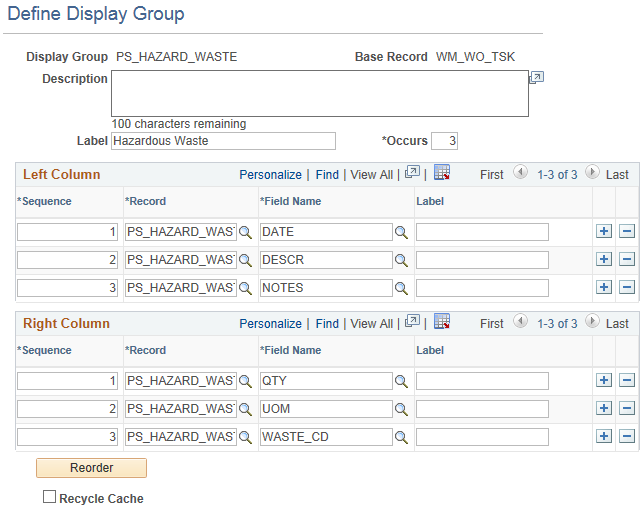644x510 pixels.
Task: Add a row after WASTE_CD
Action: tap(604, 436)
